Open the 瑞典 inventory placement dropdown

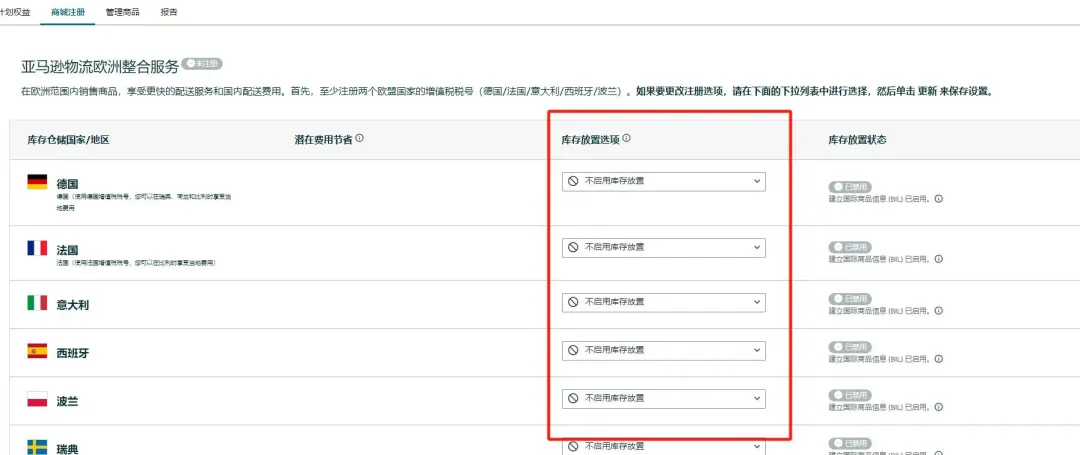pyautogui.click(x=663, y=446)
